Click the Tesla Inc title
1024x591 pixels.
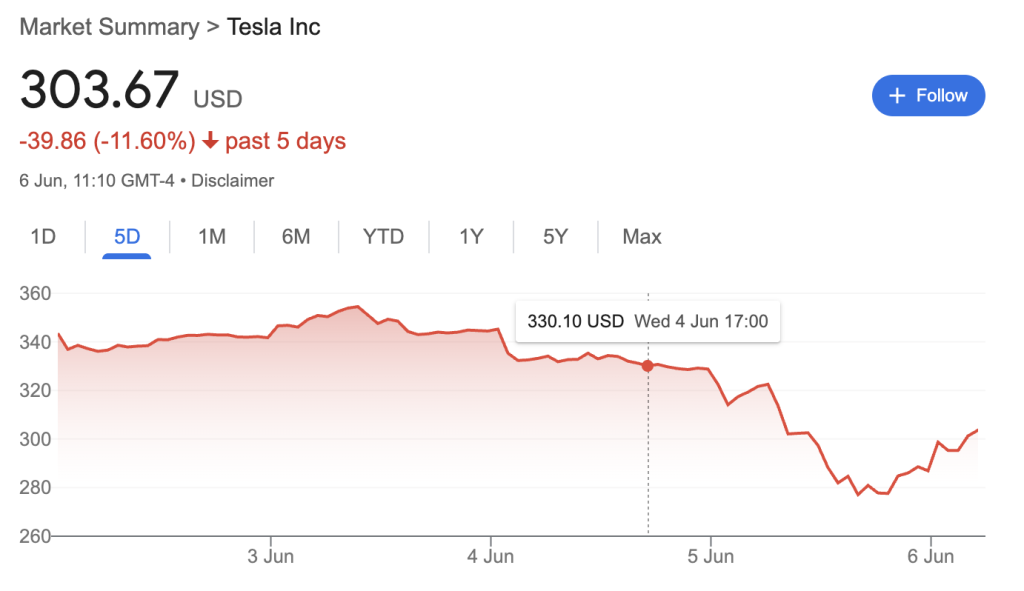point(273,27)
